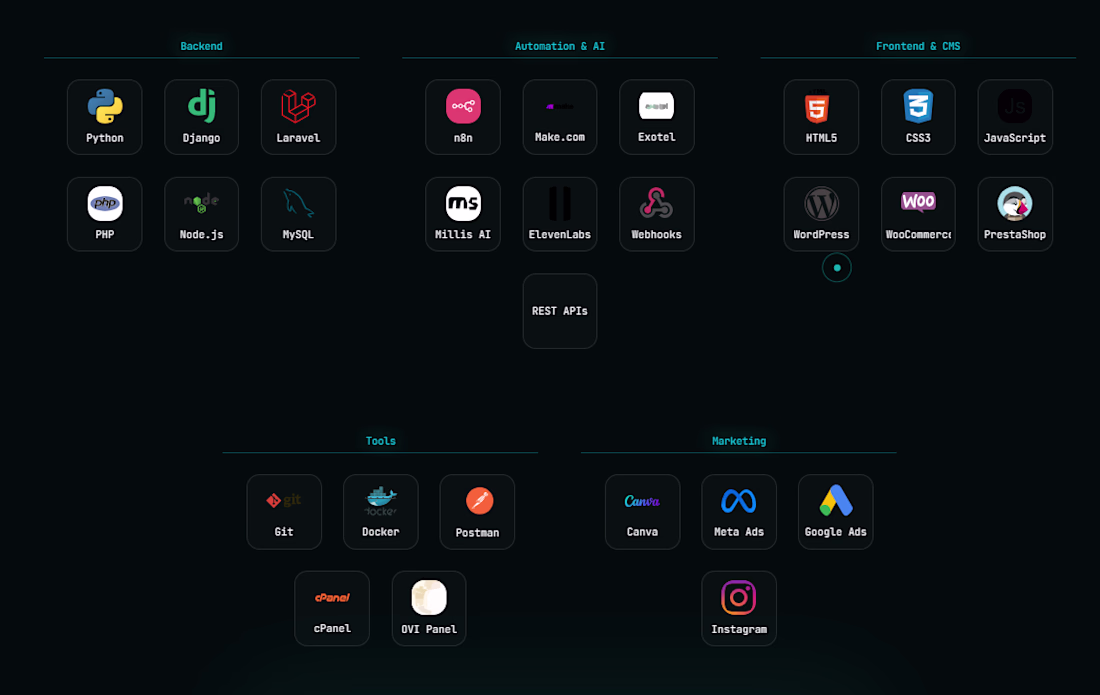Image resolution: width=1100 pixels, height=695 pixels.
Task: Open the Docker whale card
Action: [381, 512]
